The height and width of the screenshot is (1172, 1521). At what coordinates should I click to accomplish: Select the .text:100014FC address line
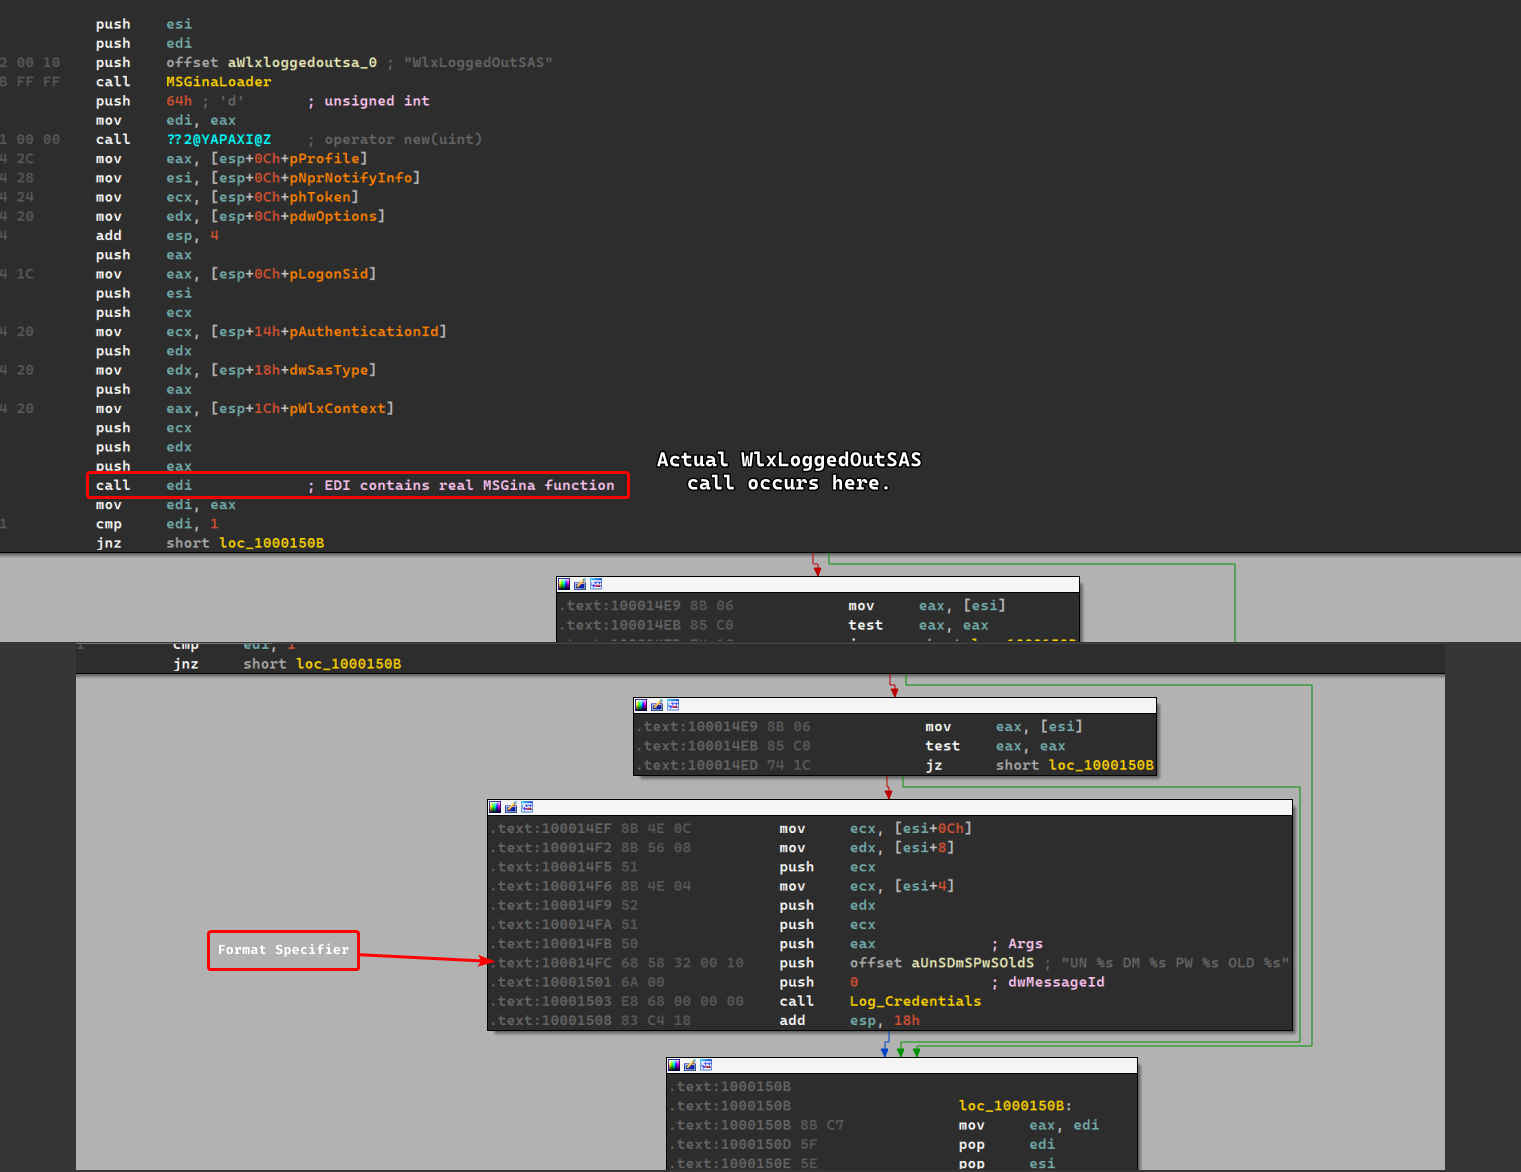pyautogui.click(x=554, y=963)
